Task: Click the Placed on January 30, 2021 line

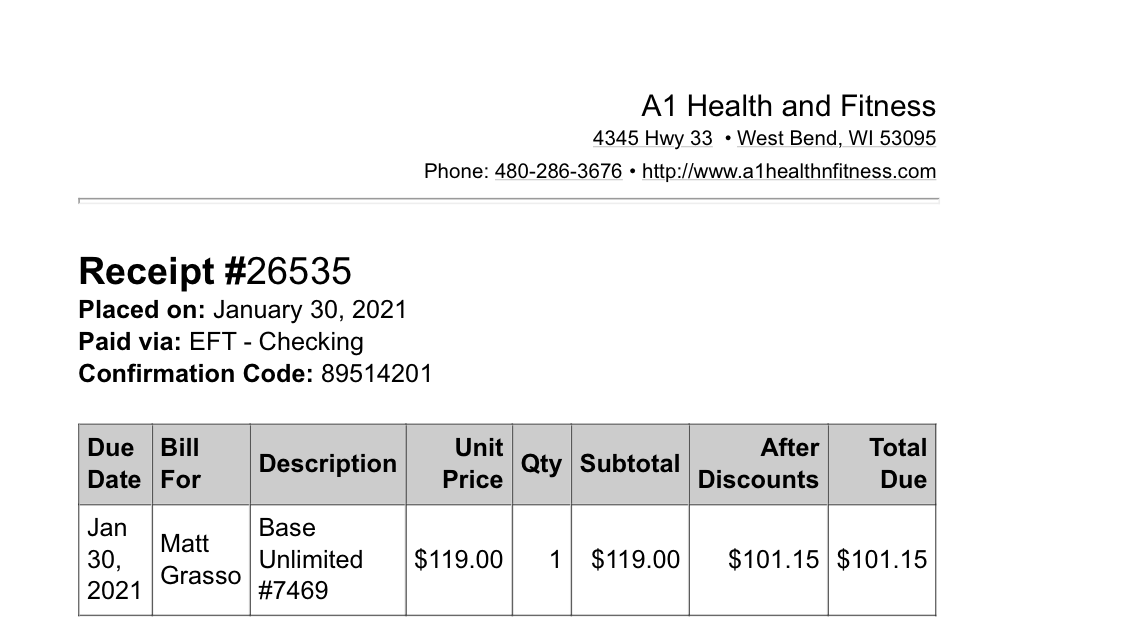Action: (x=243, y=310)
